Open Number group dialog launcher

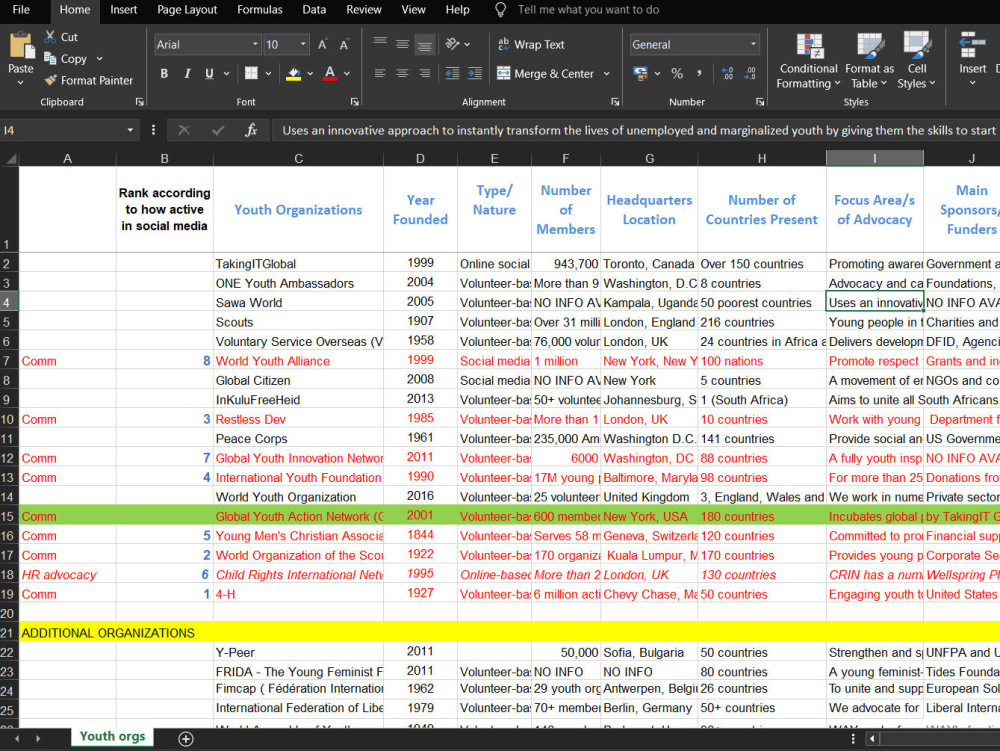click(760, 102)
